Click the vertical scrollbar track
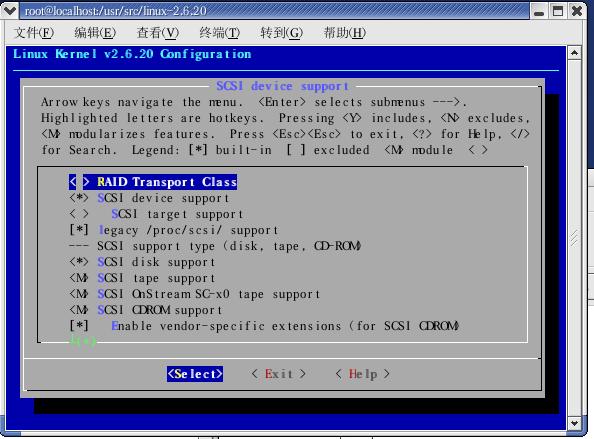 pos(574,238)
